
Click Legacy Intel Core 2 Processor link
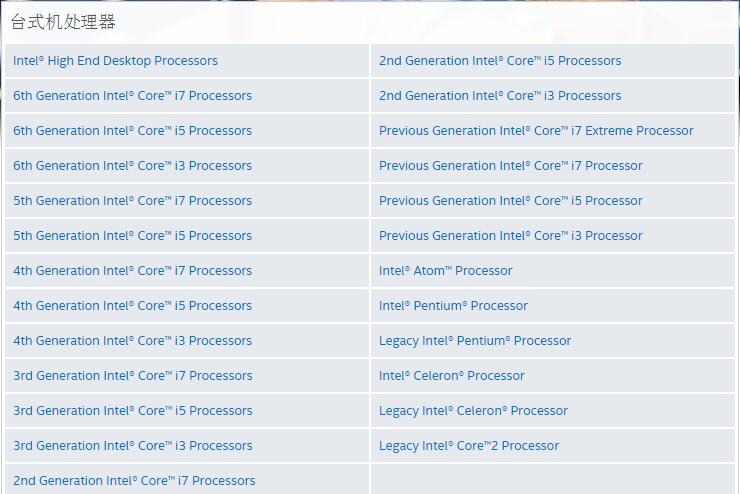(x=469, y=445)
